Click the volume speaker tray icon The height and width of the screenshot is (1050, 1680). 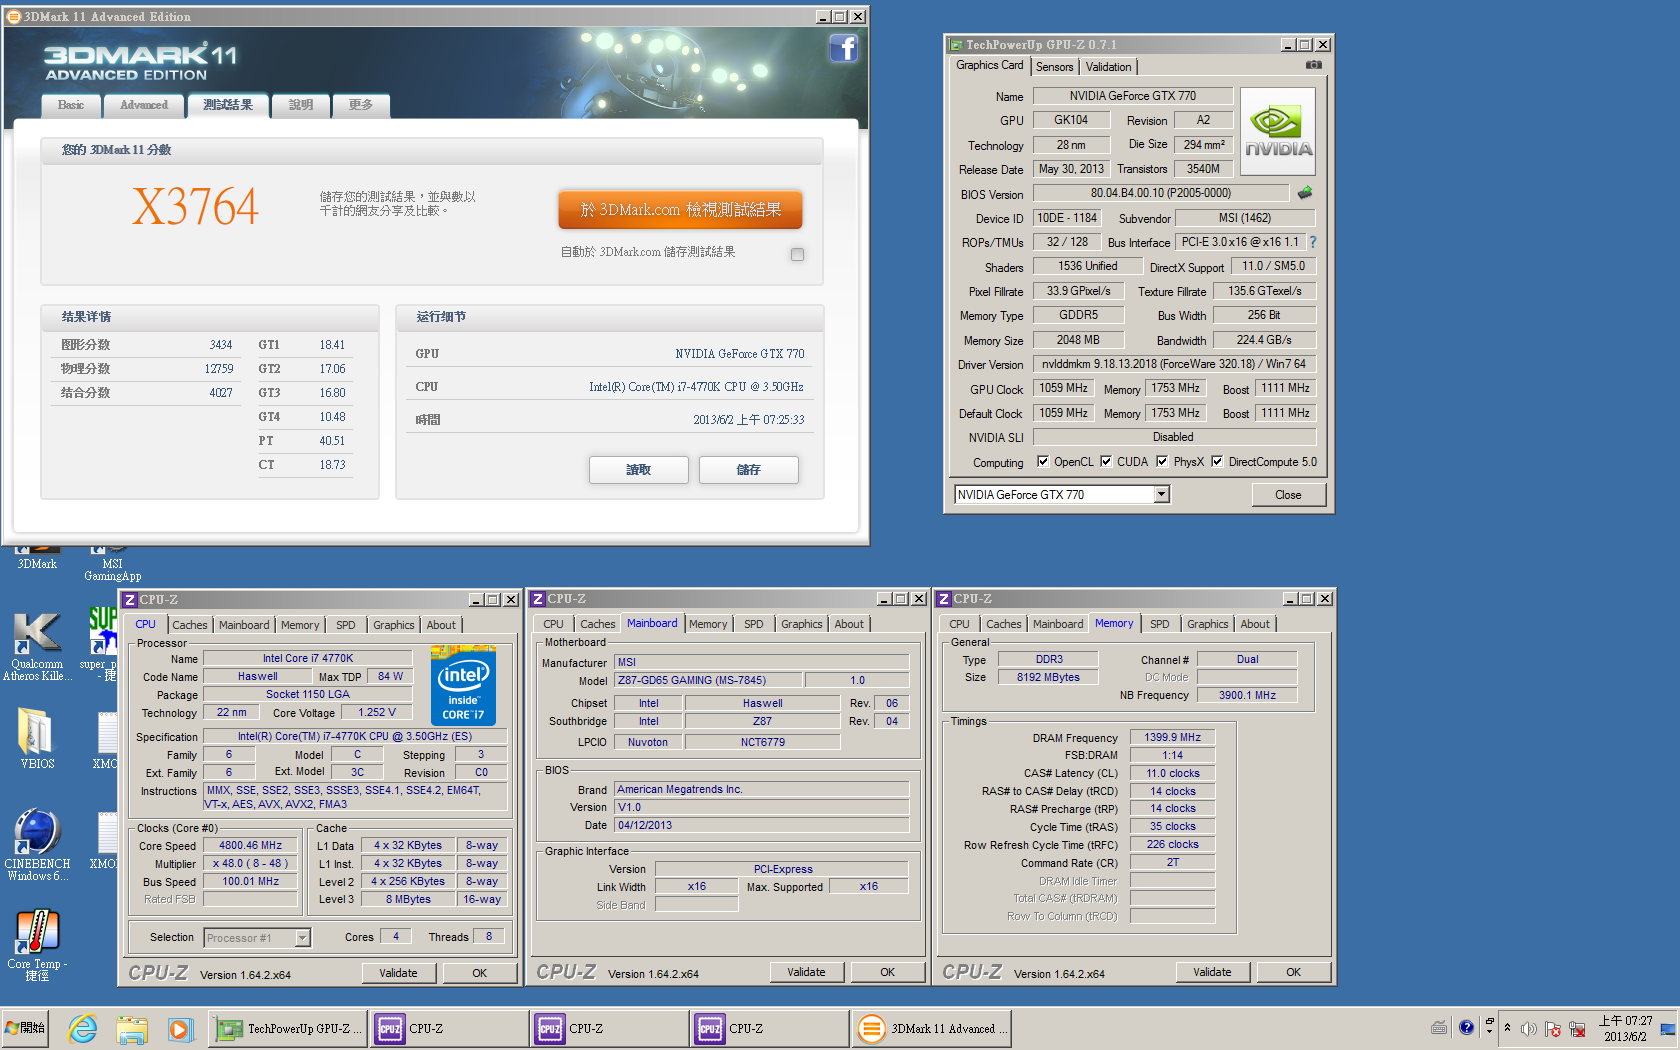click(x=1528, y=1029)
